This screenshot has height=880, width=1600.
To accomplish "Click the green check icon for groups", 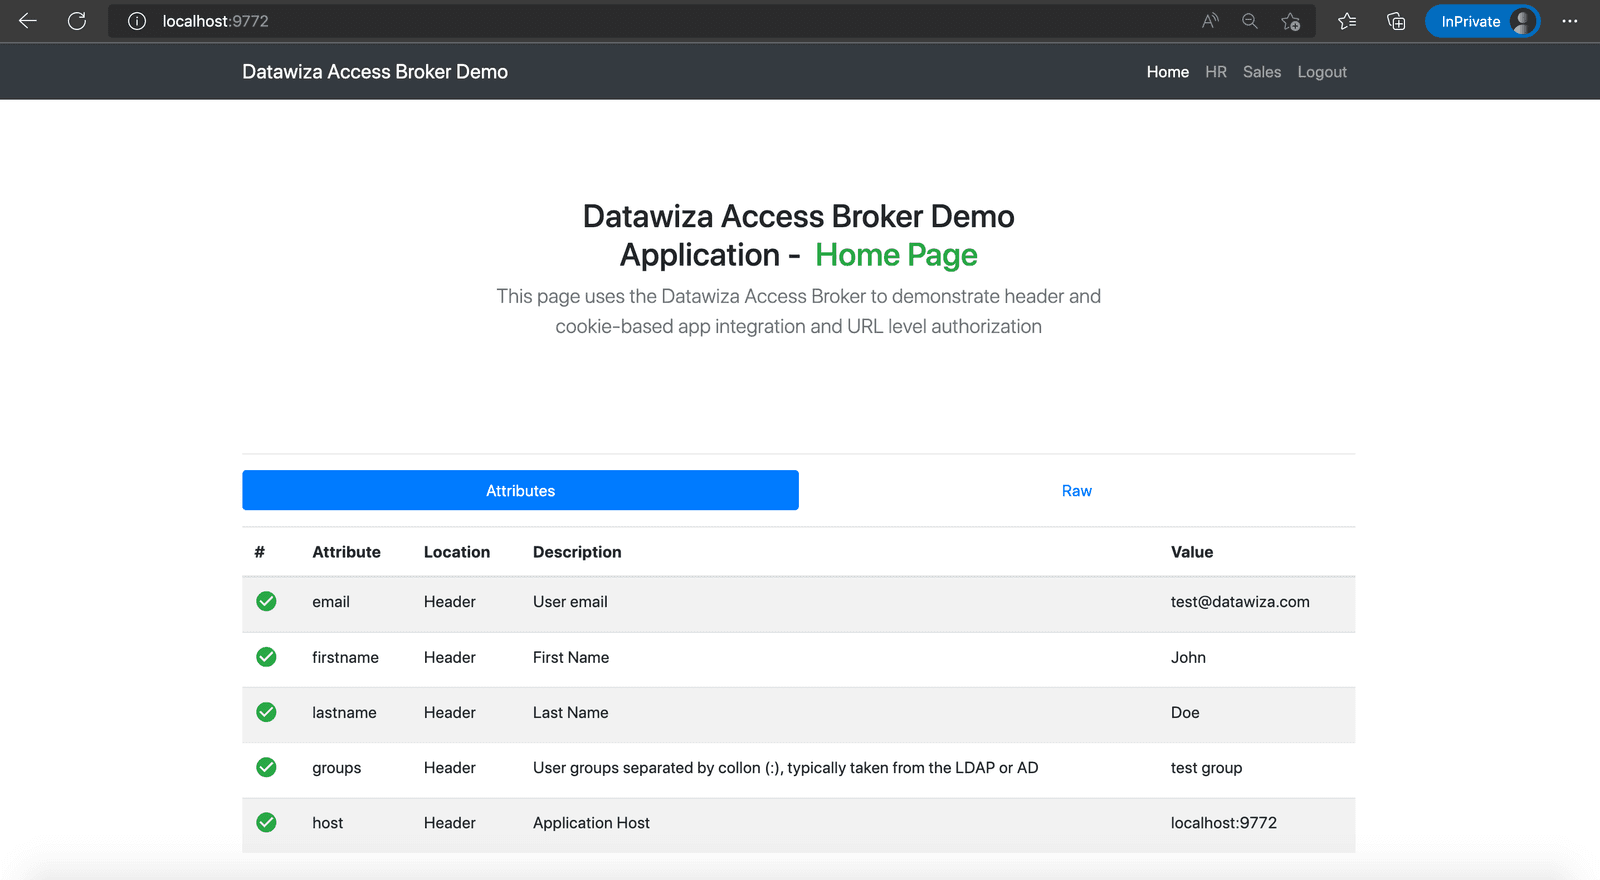I will pyautogui.click(x=266, y=767).
